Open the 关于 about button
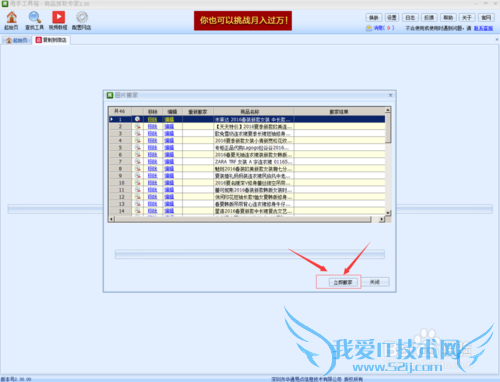 tap(467, 18)
